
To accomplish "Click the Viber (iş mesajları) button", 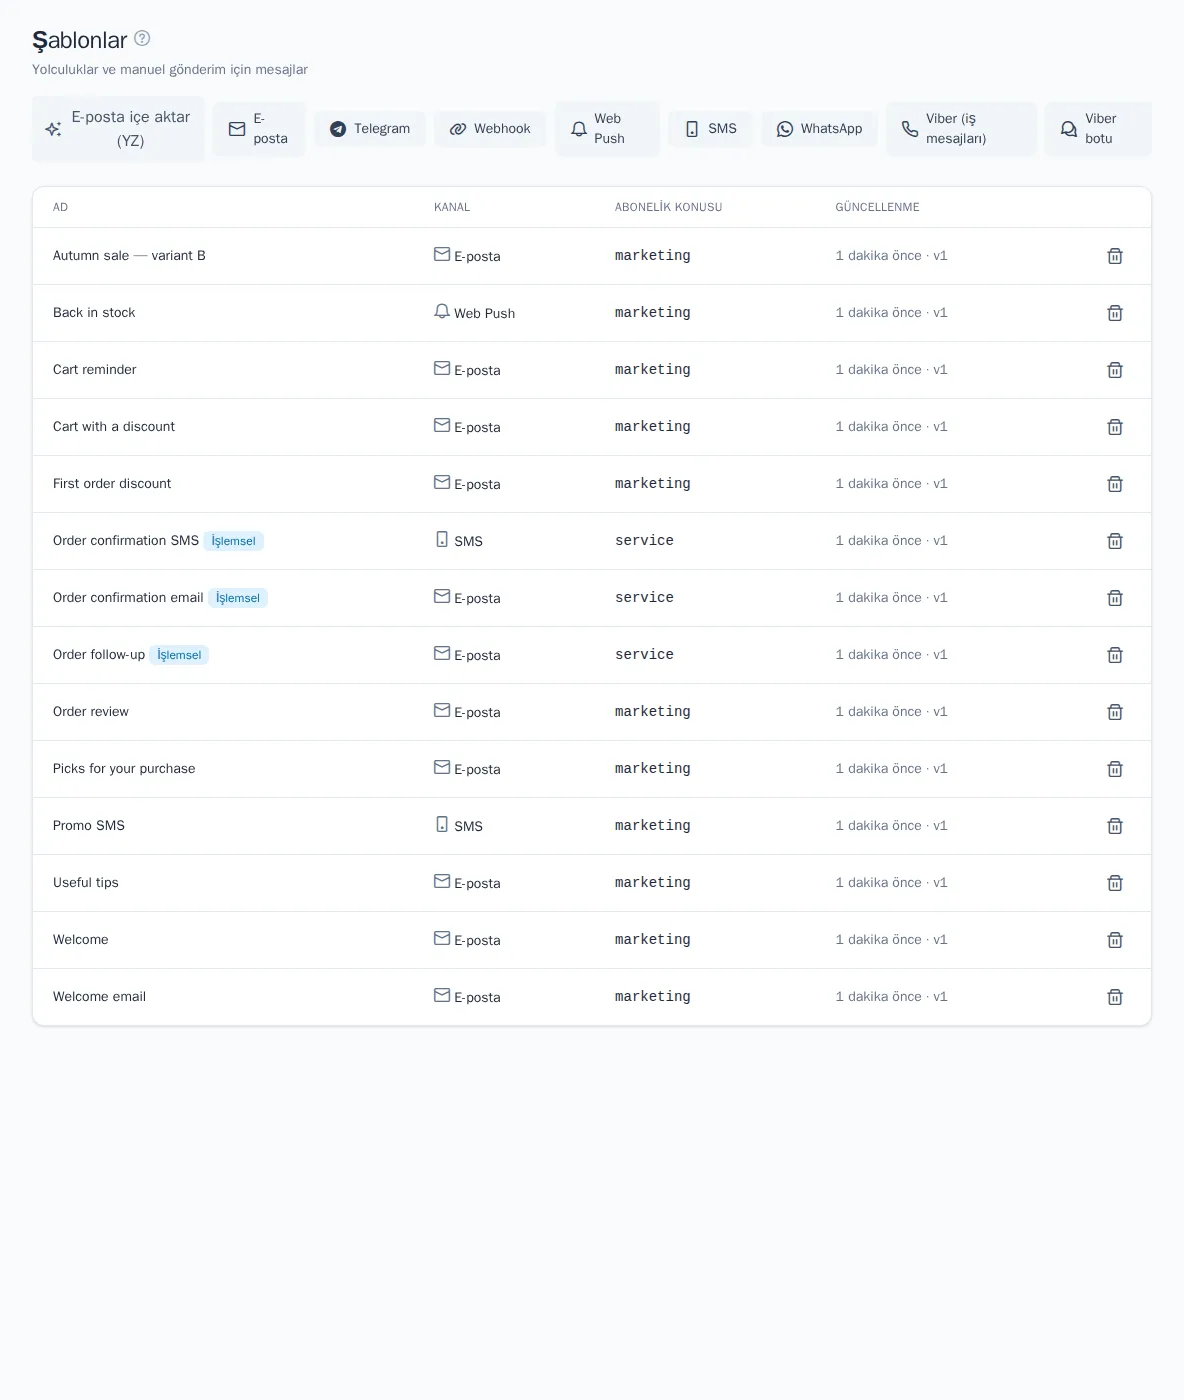I will tap(962, 129).
